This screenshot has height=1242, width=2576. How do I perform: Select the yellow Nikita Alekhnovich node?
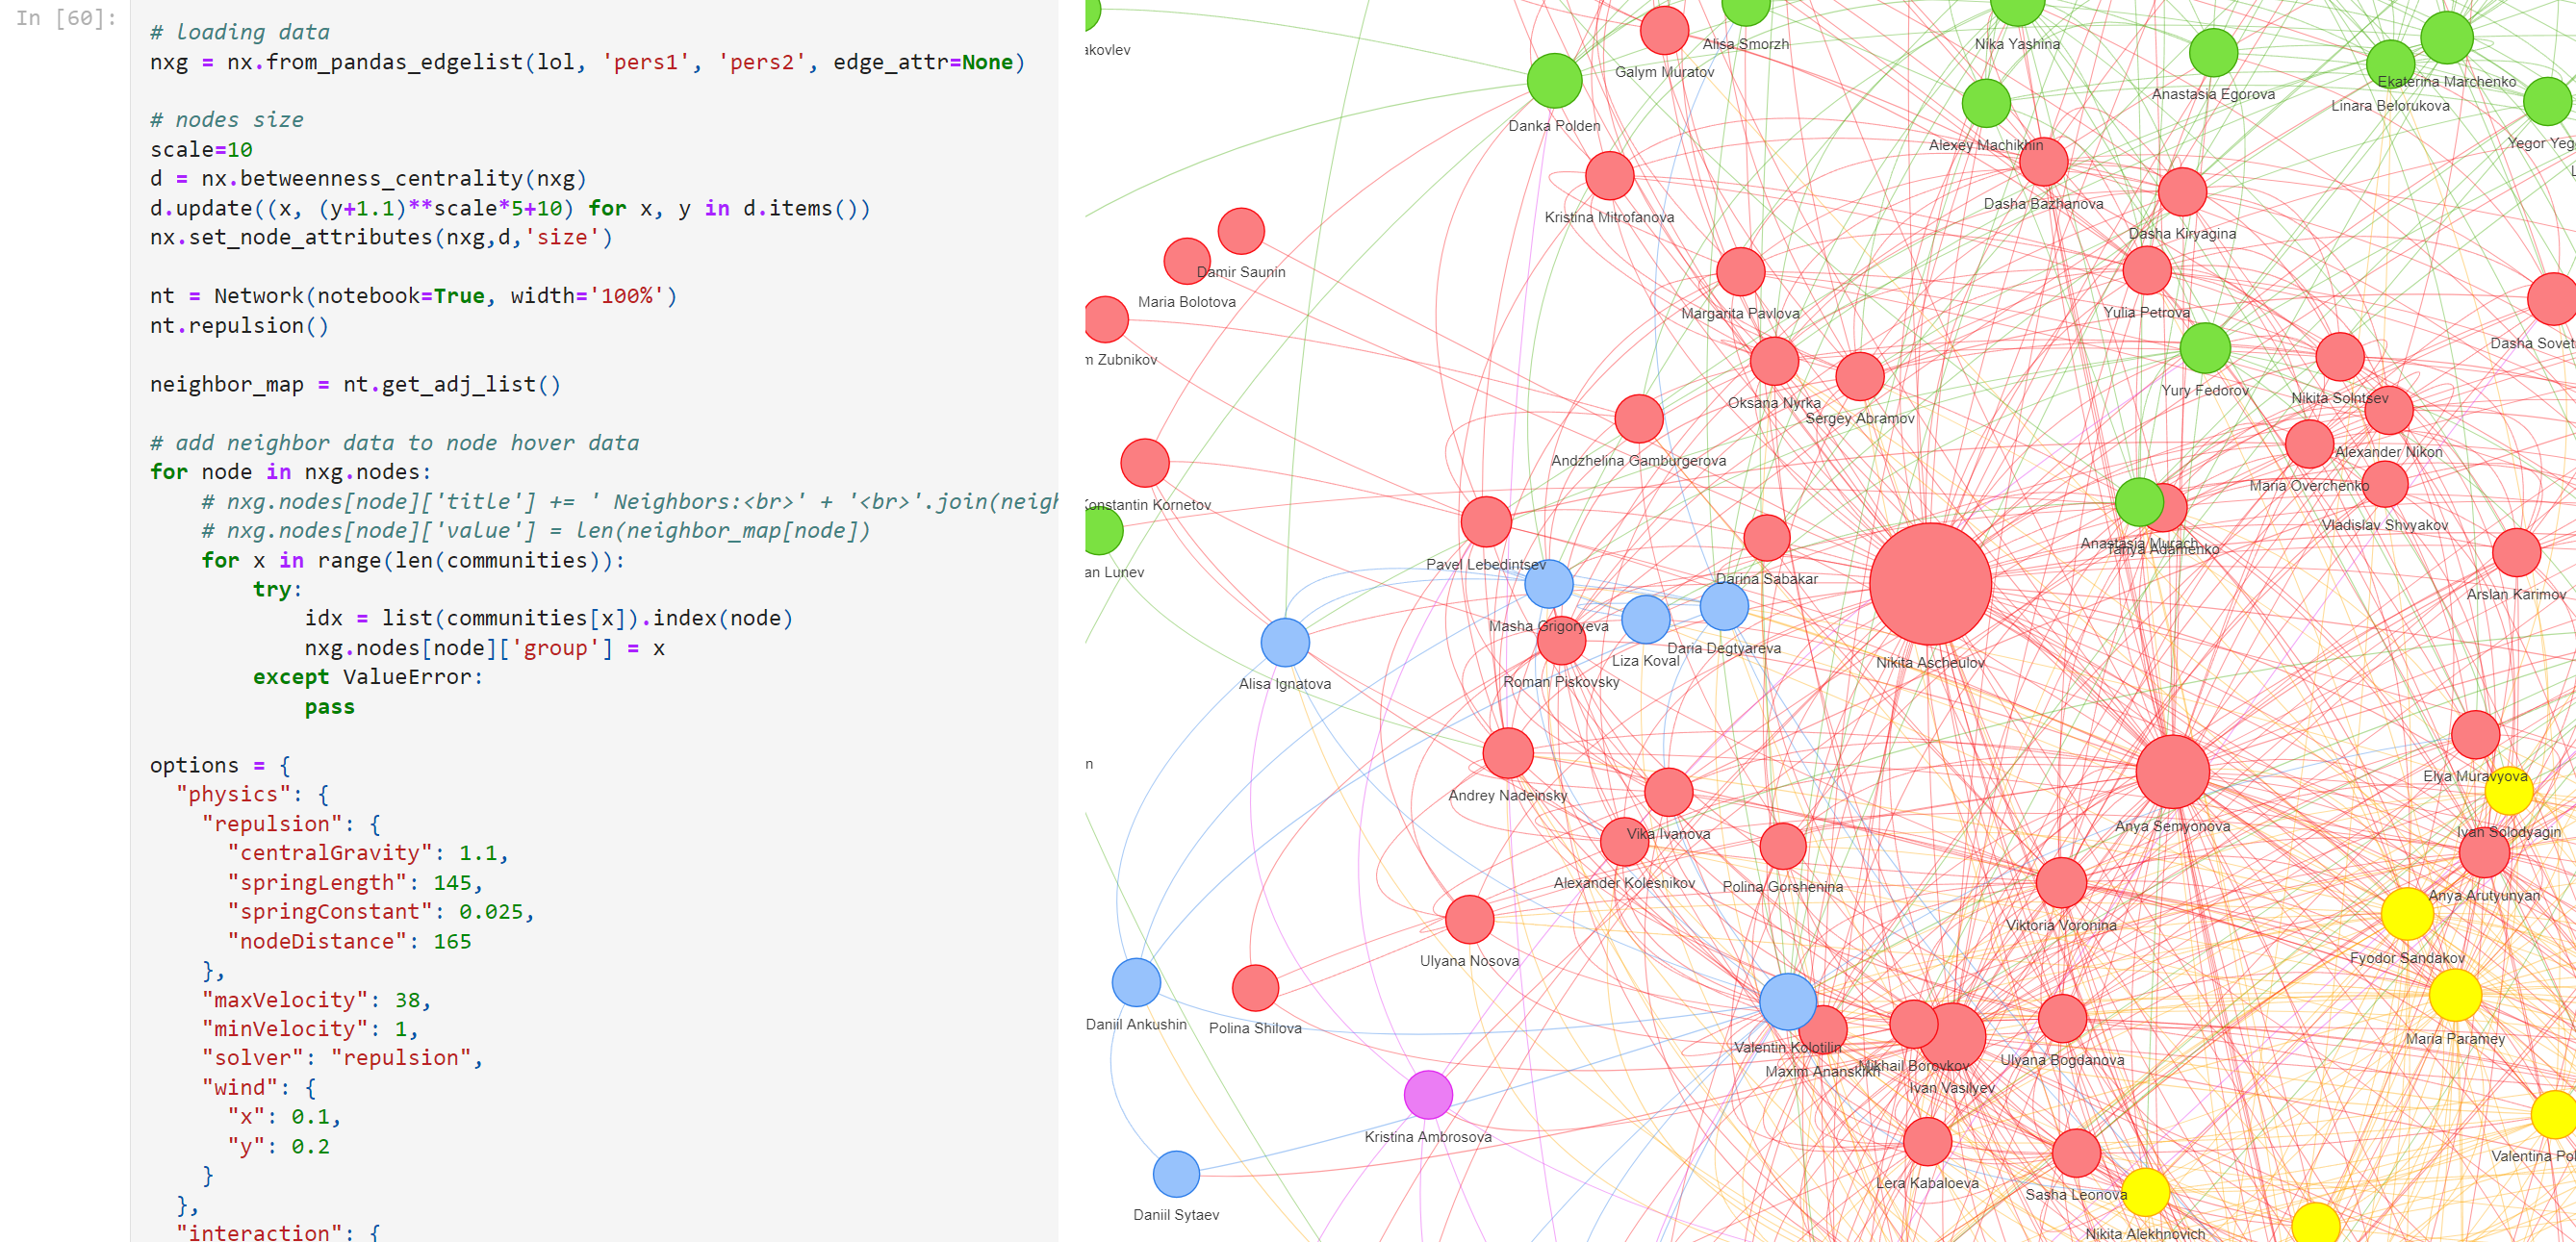point(2145,1192)
